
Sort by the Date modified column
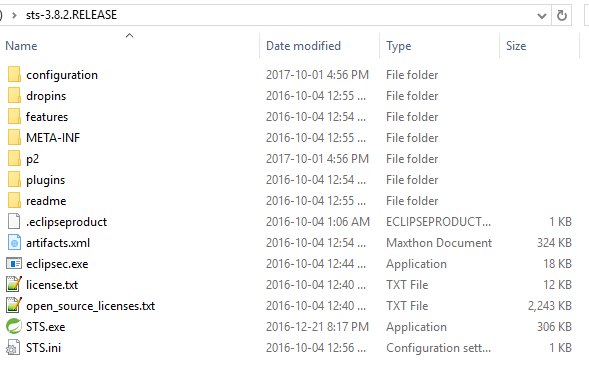[x=303, y=46]
